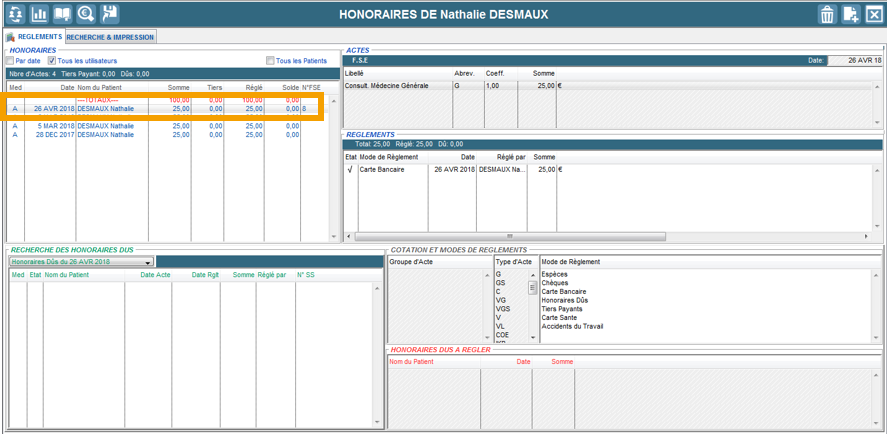Open the euro magnifier search icon
887x434 pixels.
coord(86,14)
